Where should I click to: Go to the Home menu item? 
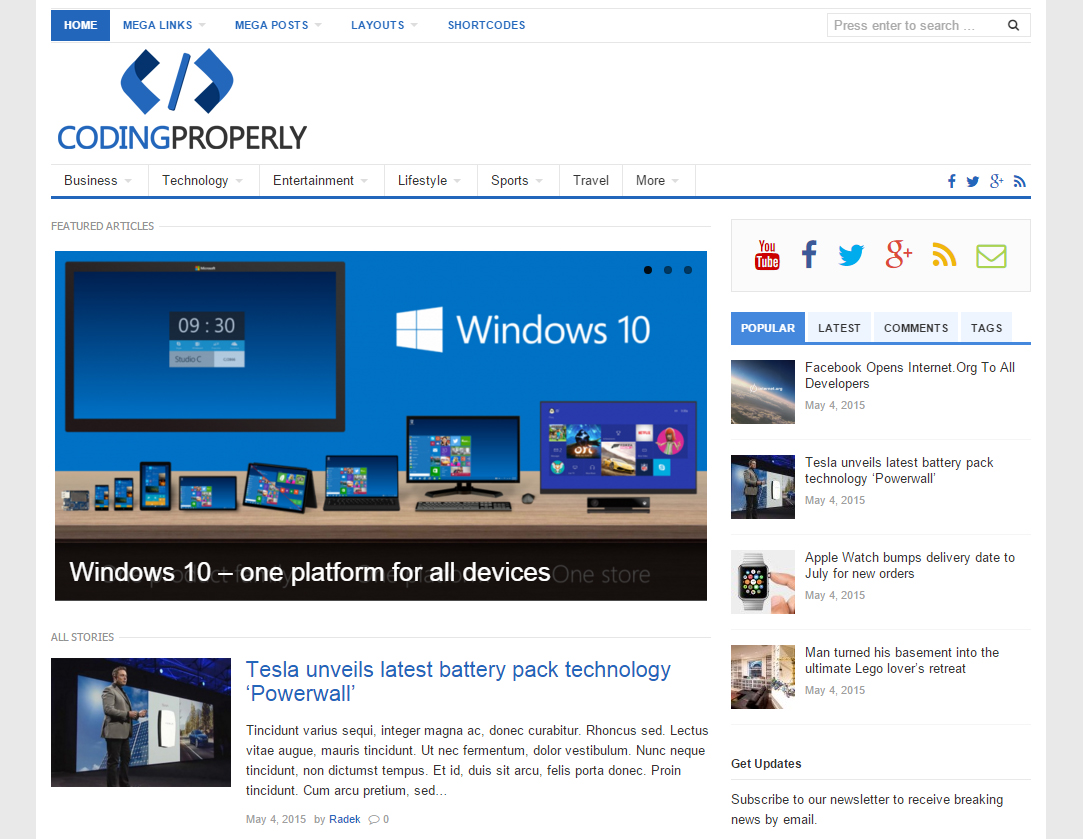coord(80,25)
